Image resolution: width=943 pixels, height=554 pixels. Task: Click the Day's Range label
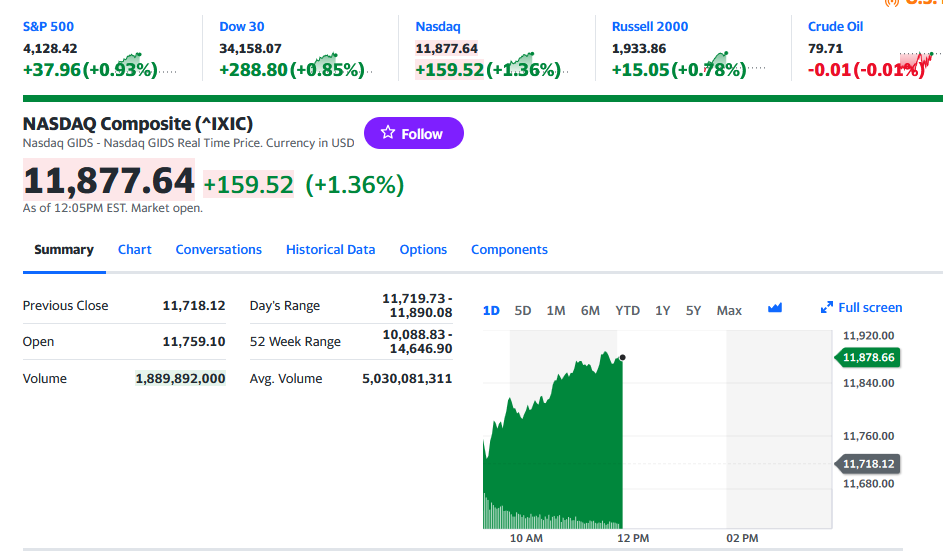coord(284,306)
